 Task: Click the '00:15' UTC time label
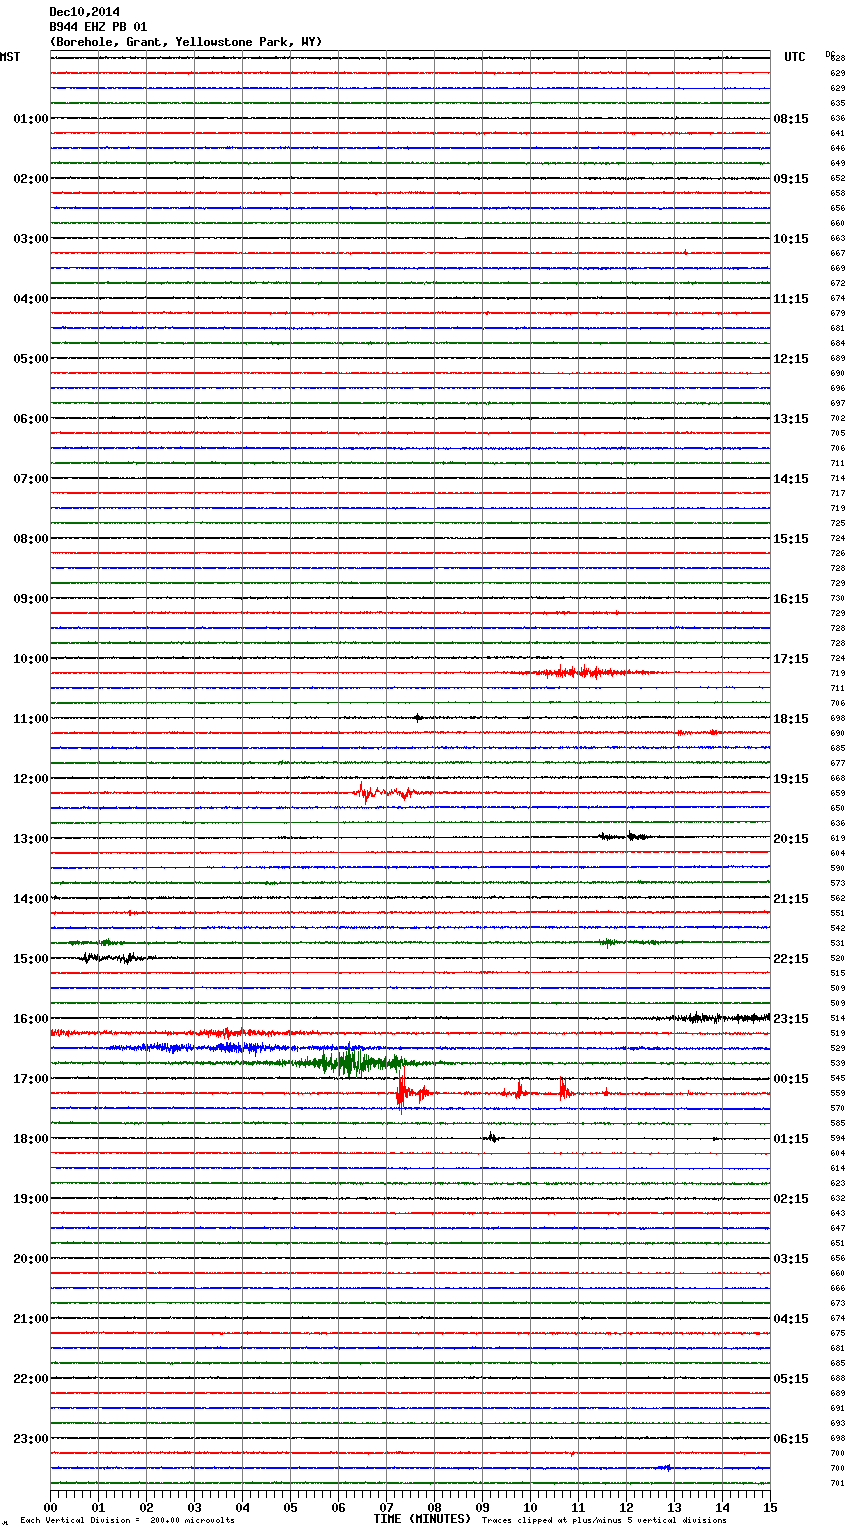791,1079
